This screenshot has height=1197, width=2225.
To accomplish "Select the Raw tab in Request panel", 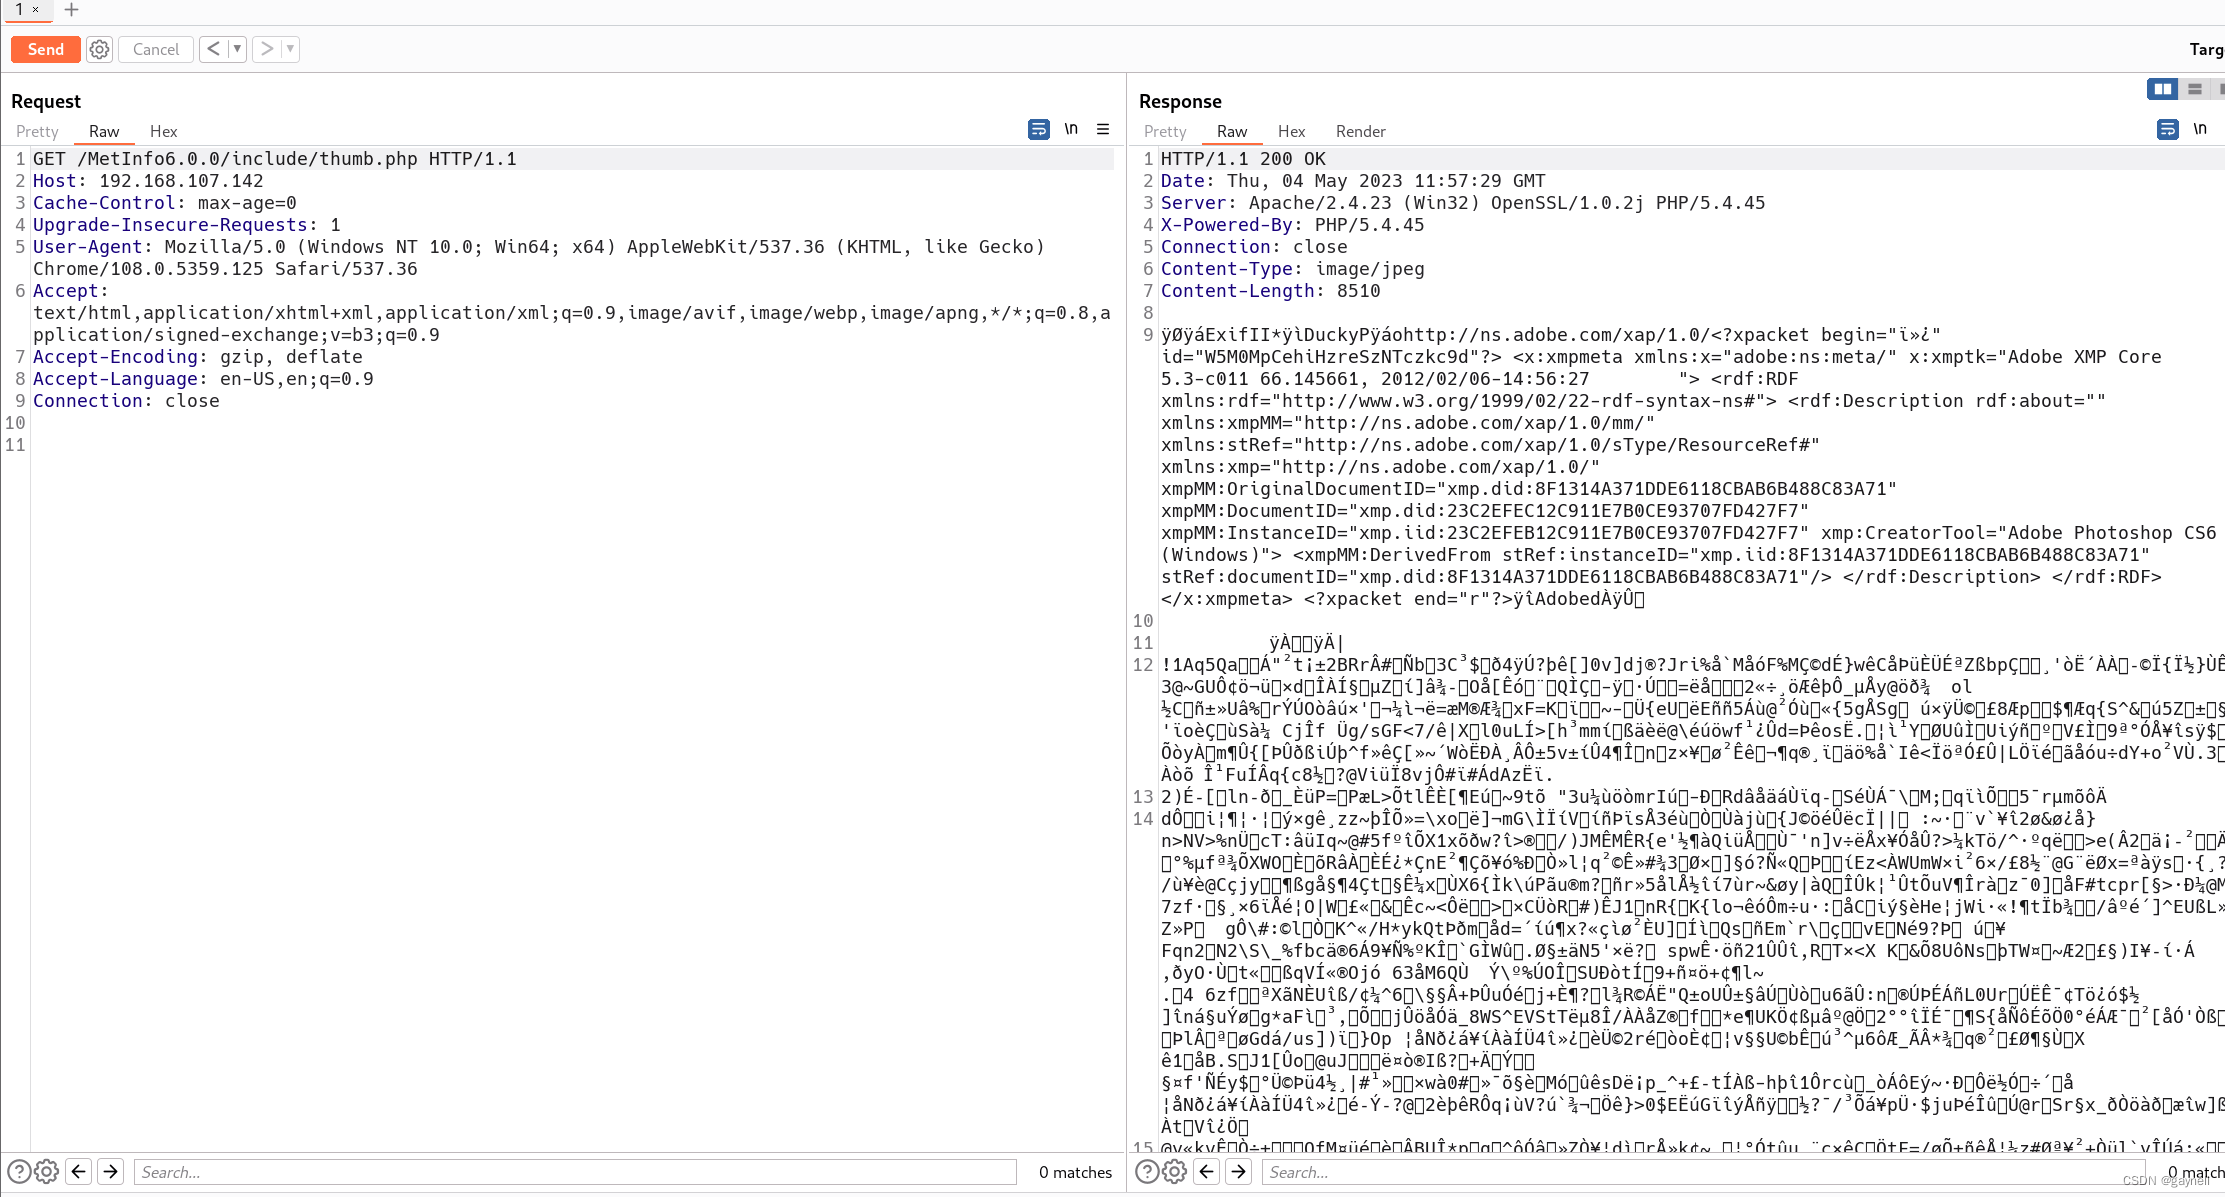I will click(x=104, y=131).
